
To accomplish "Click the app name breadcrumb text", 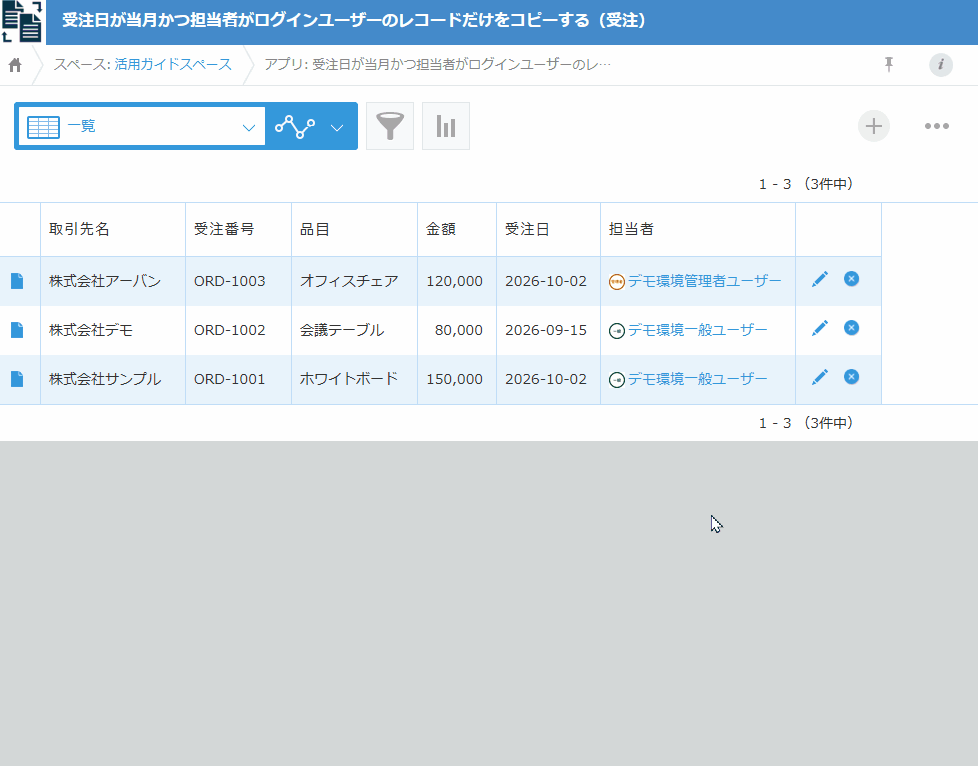I will point(437,64).
